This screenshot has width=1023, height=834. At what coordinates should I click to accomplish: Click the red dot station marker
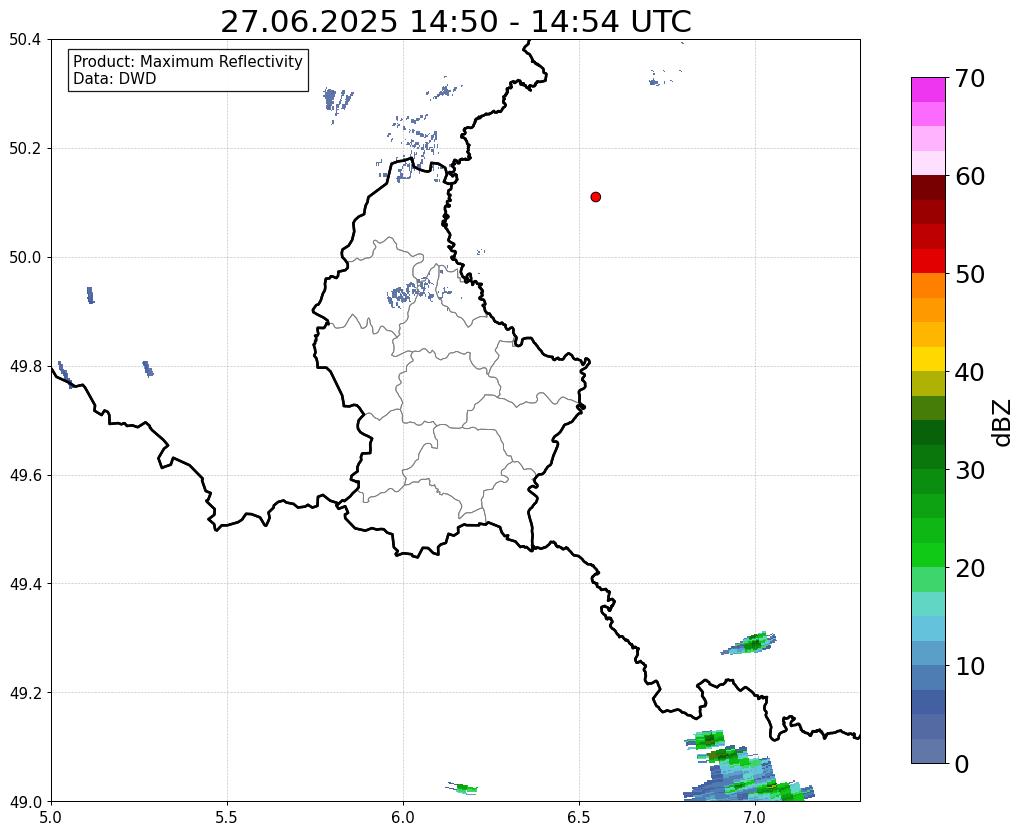coord(595,196)
